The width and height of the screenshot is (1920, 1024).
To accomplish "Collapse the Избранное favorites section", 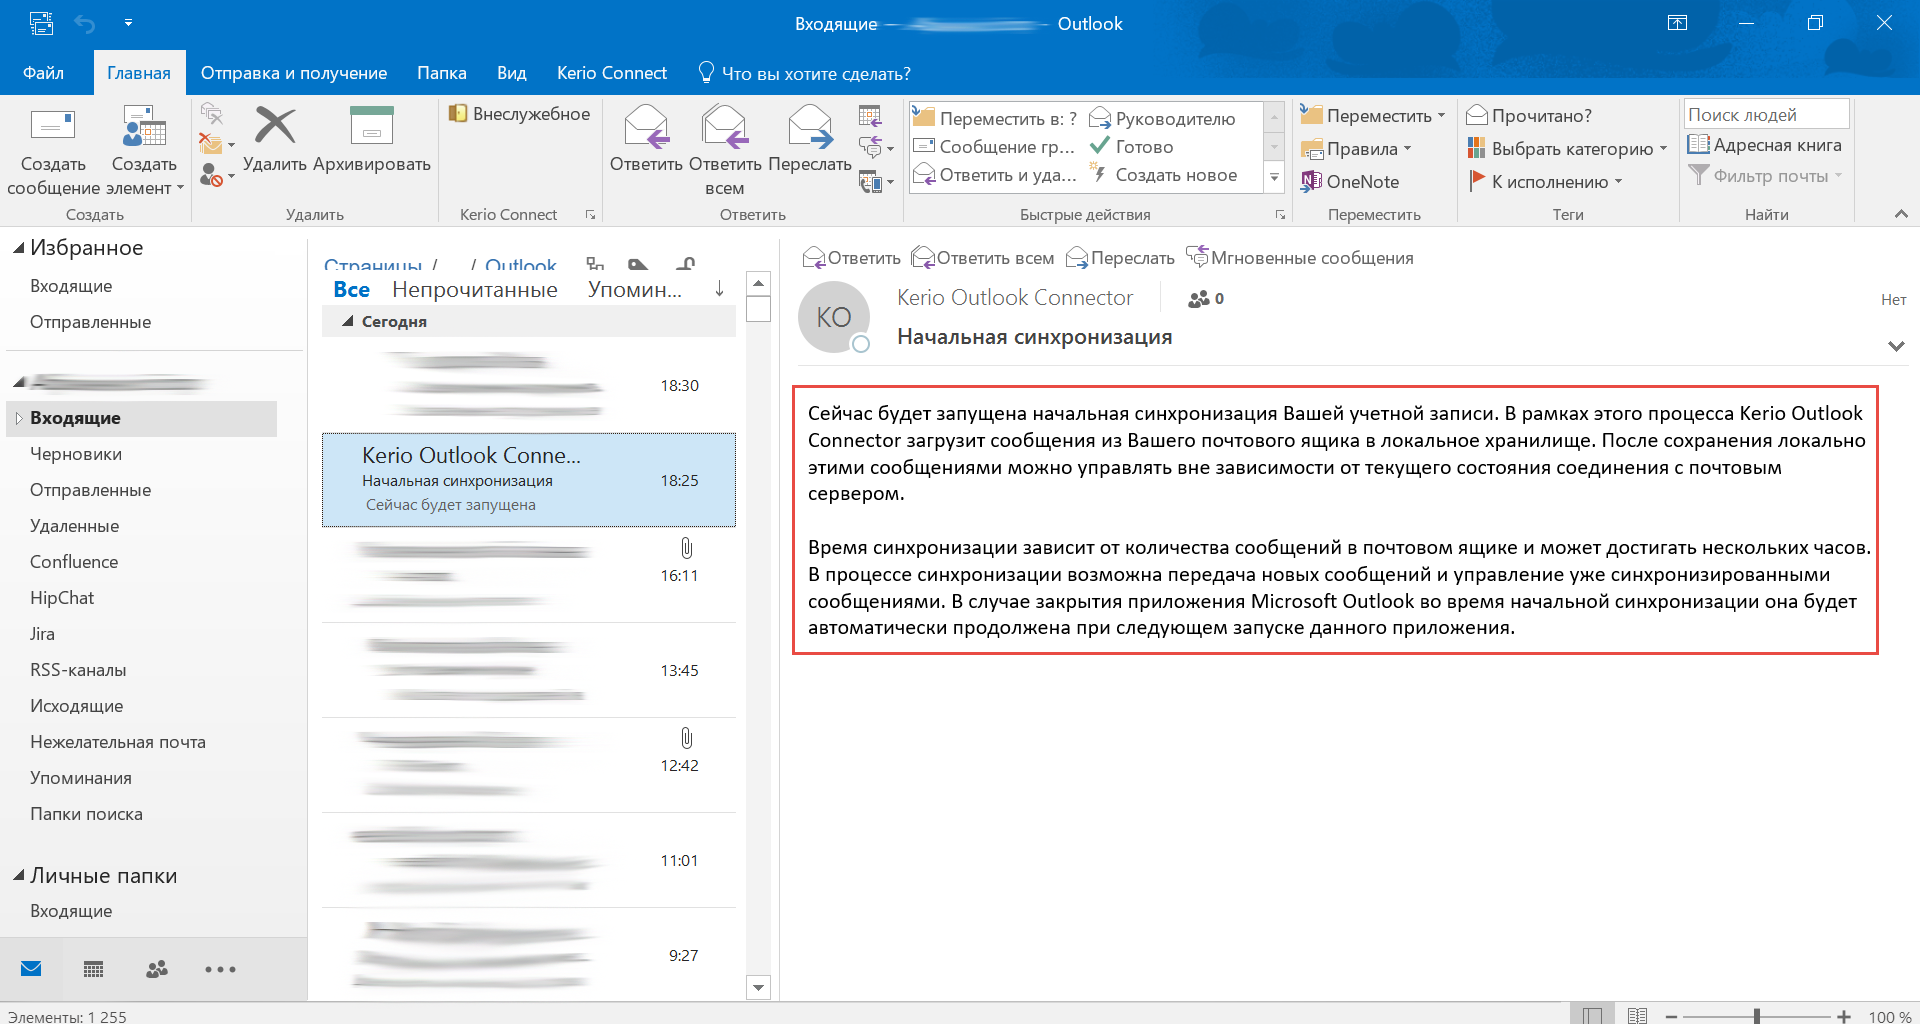I will 18,248.
